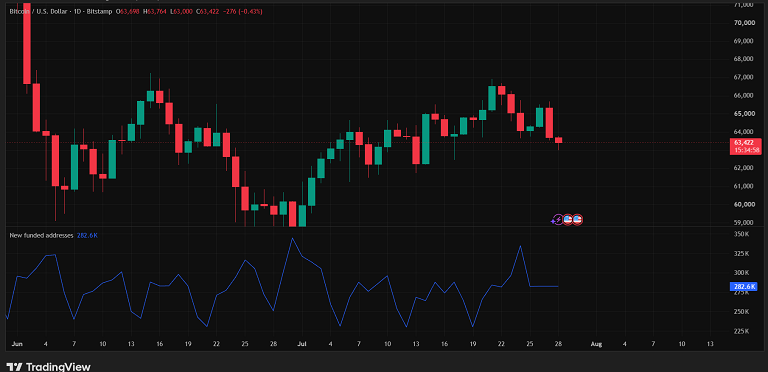Screen dimensions: 768x372
Task: Click the indicator line peak near 350K
Action: click(x=292, y=238)
